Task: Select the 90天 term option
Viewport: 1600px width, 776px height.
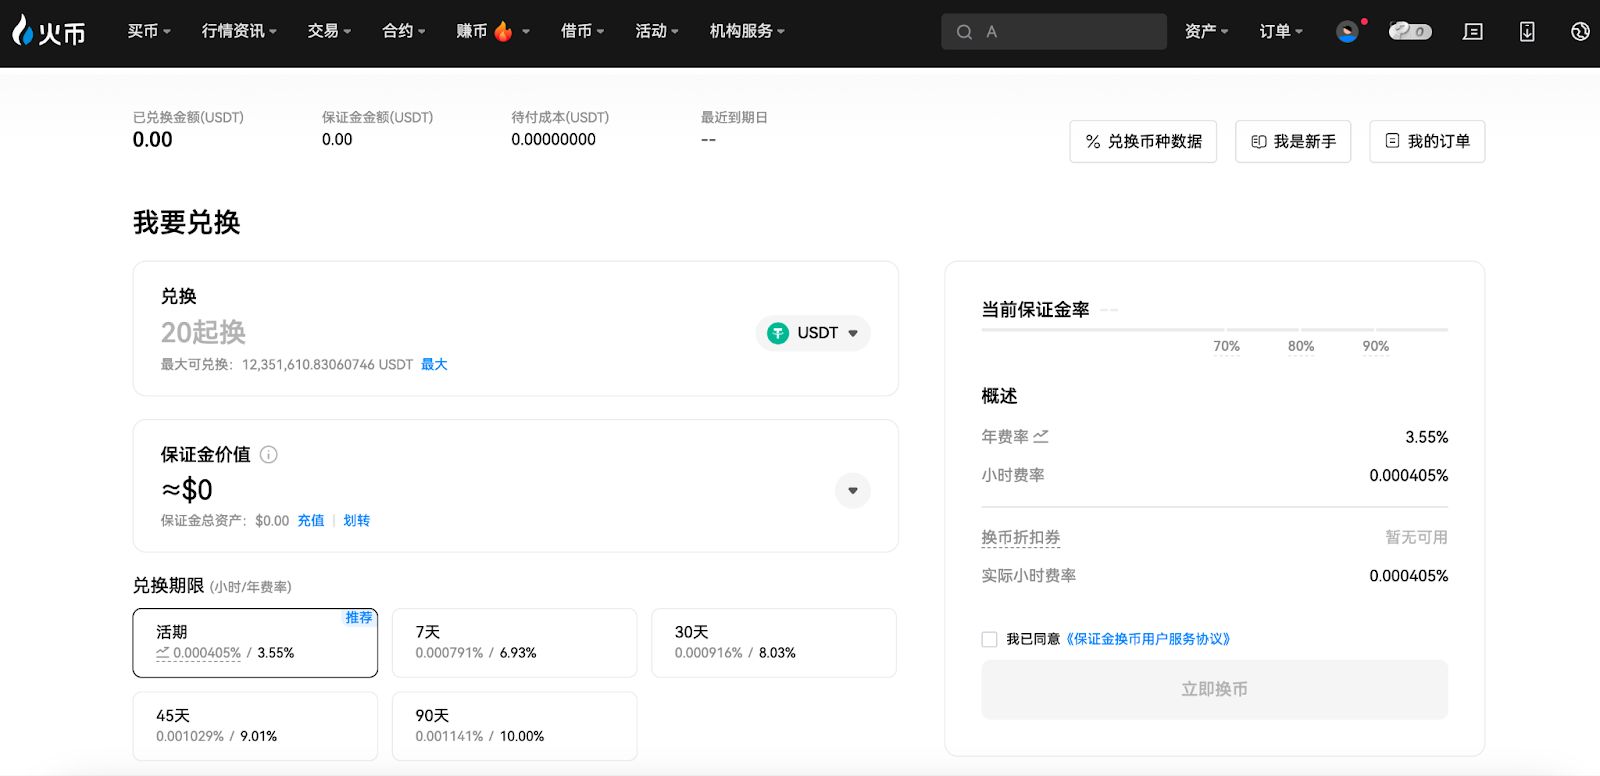Action: (x=514, y=726)
